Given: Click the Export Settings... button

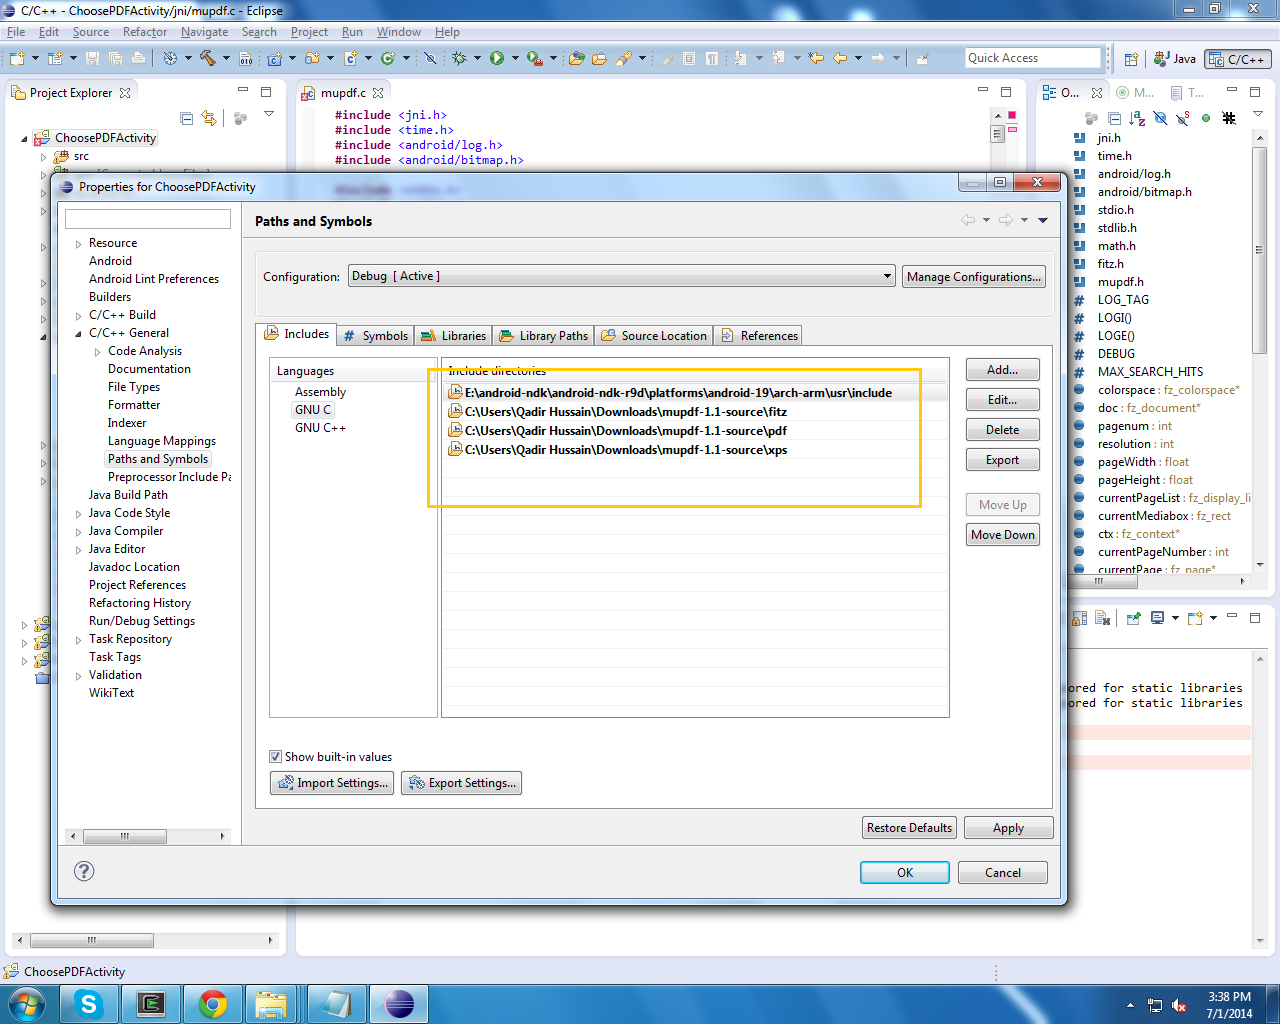Looking at the screenshot, I should click(461, 783).
